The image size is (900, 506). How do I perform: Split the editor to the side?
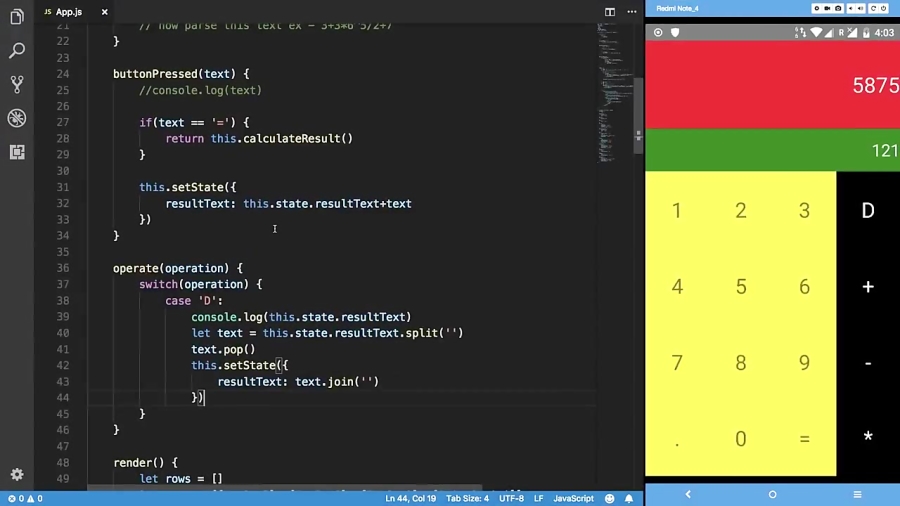click(x=610, y=11)
